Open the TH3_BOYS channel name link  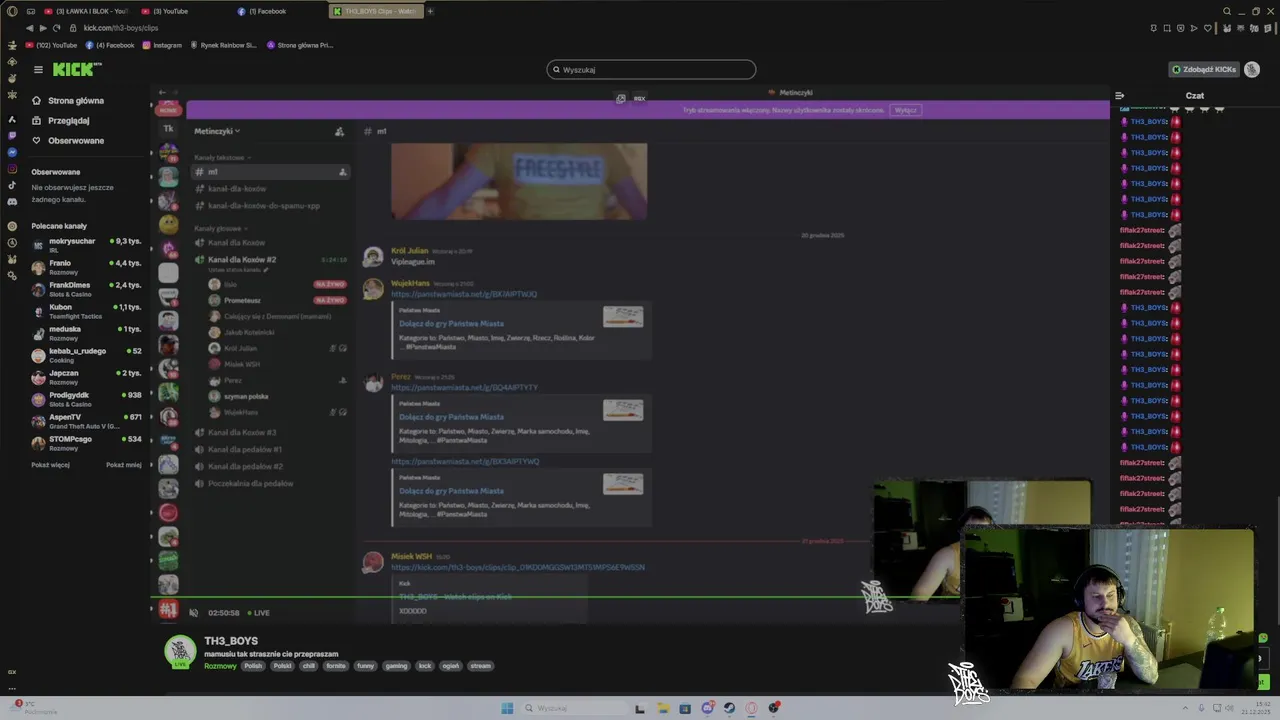tap(231, 641)
